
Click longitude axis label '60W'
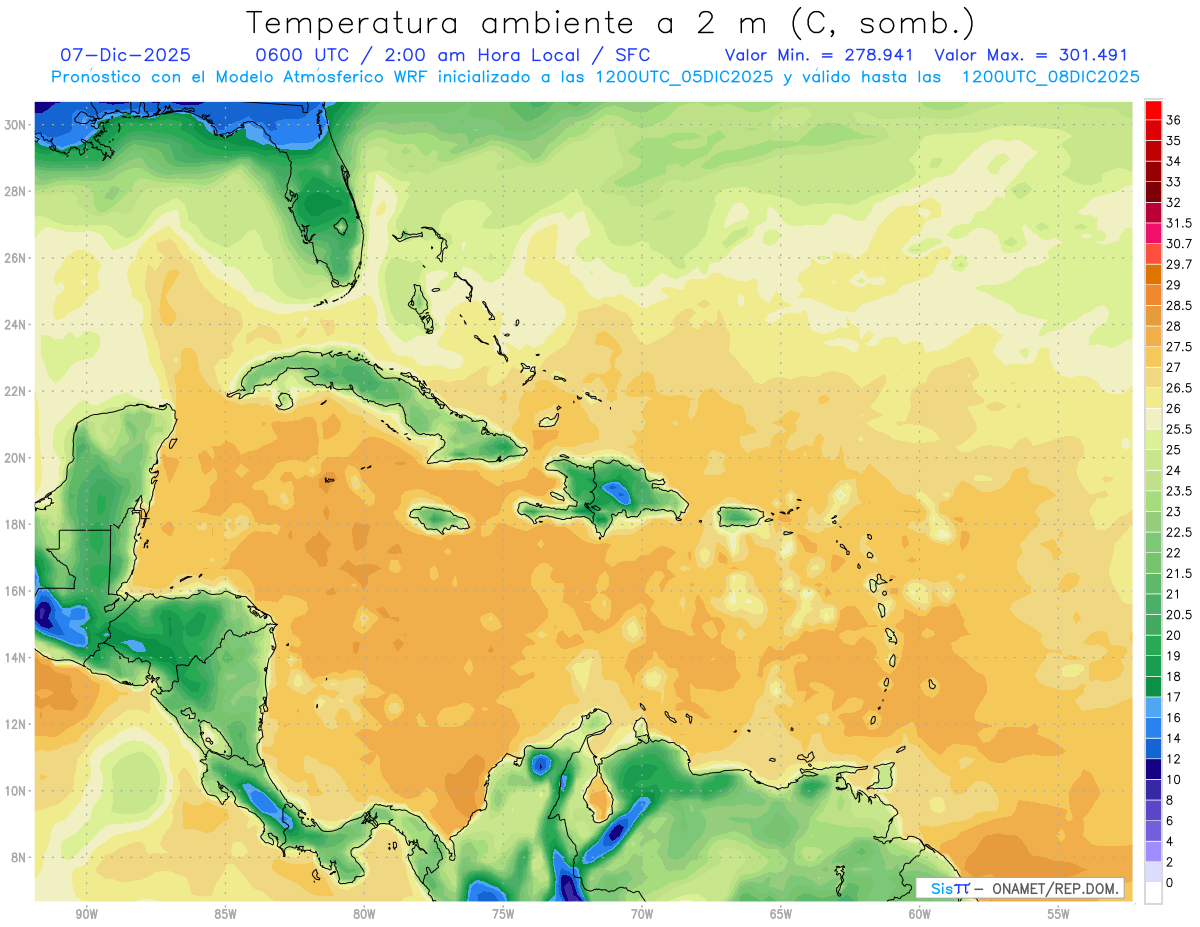[x=920, y=914]
